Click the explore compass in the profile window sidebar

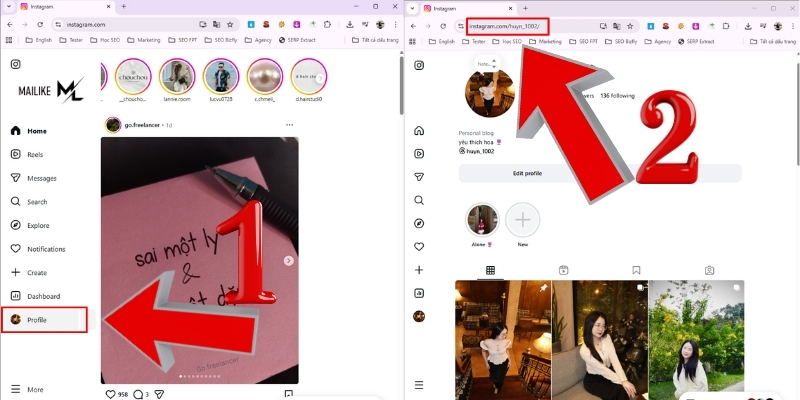pyautogui.click(x=419, y=223)
